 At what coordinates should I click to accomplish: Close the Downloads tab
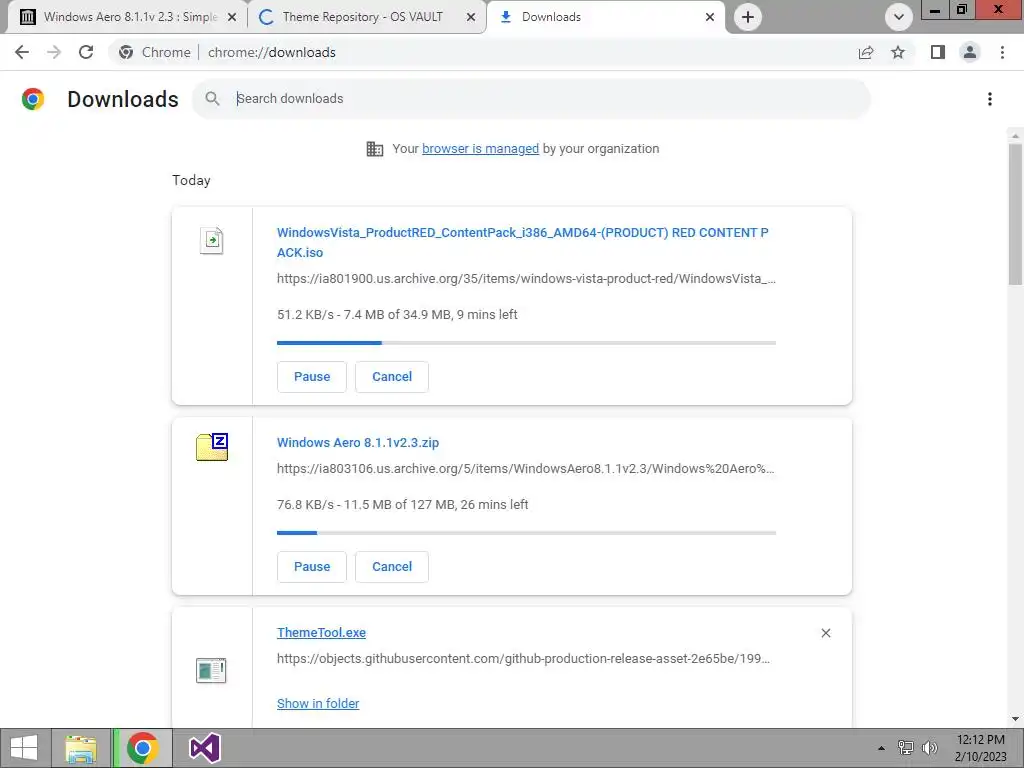[710, 18]
